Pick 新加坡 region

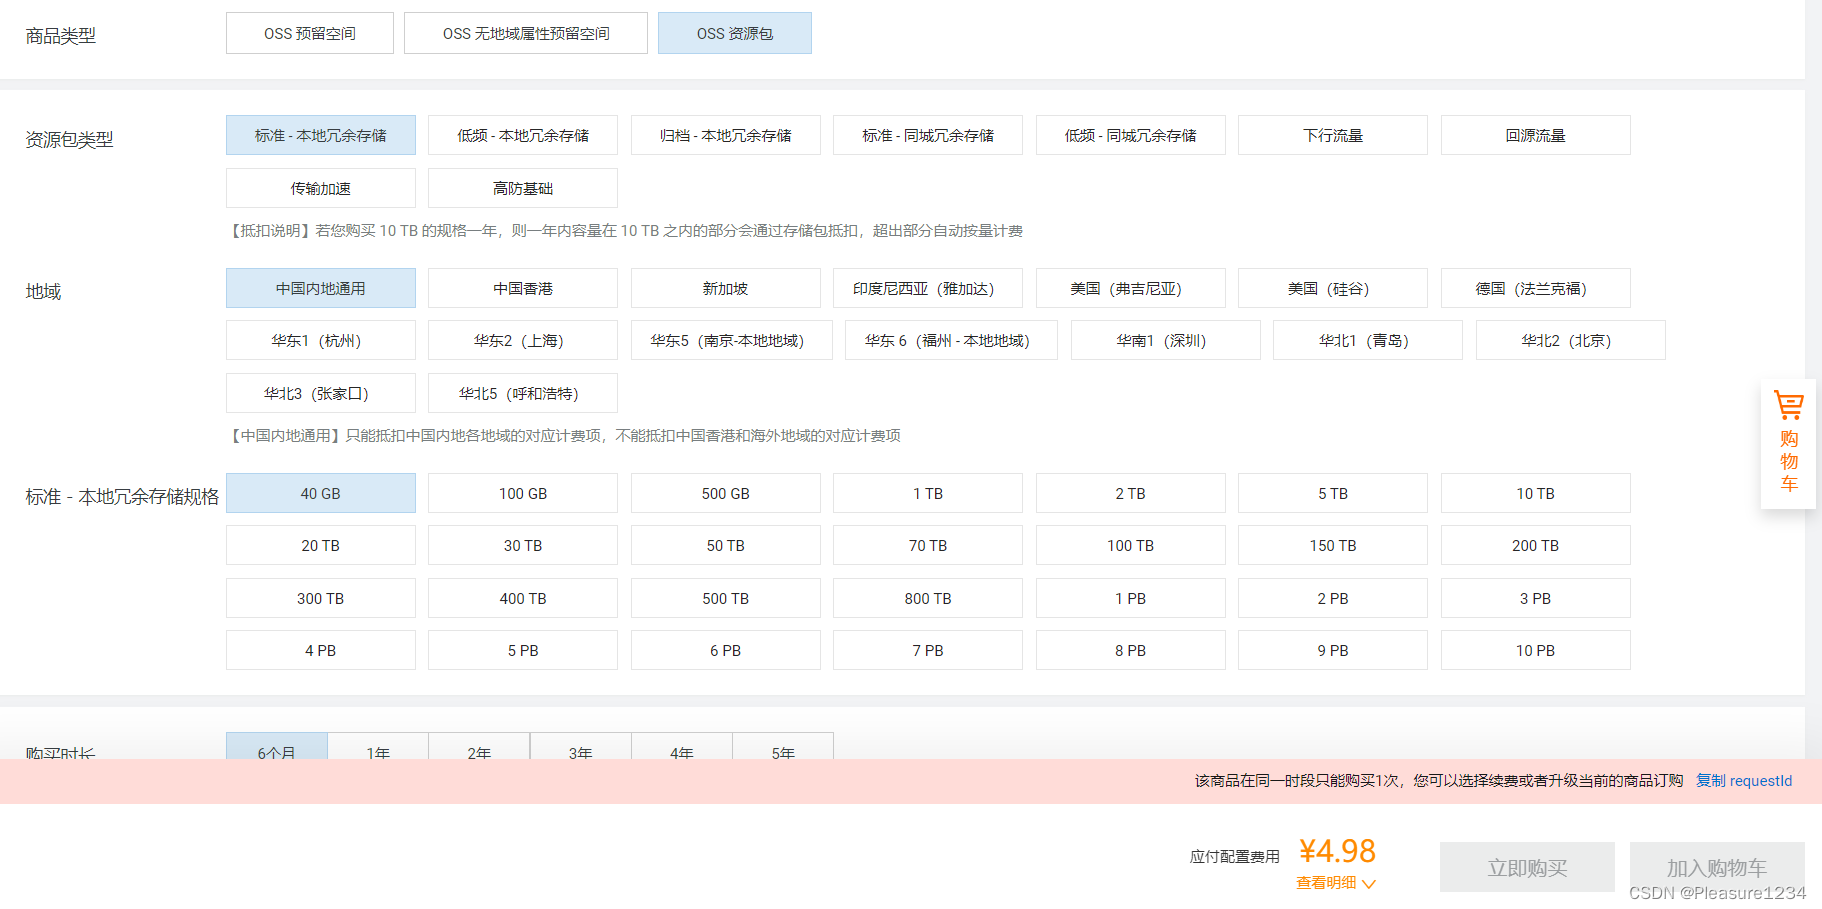pyautogui.click(x=726, y=288)
